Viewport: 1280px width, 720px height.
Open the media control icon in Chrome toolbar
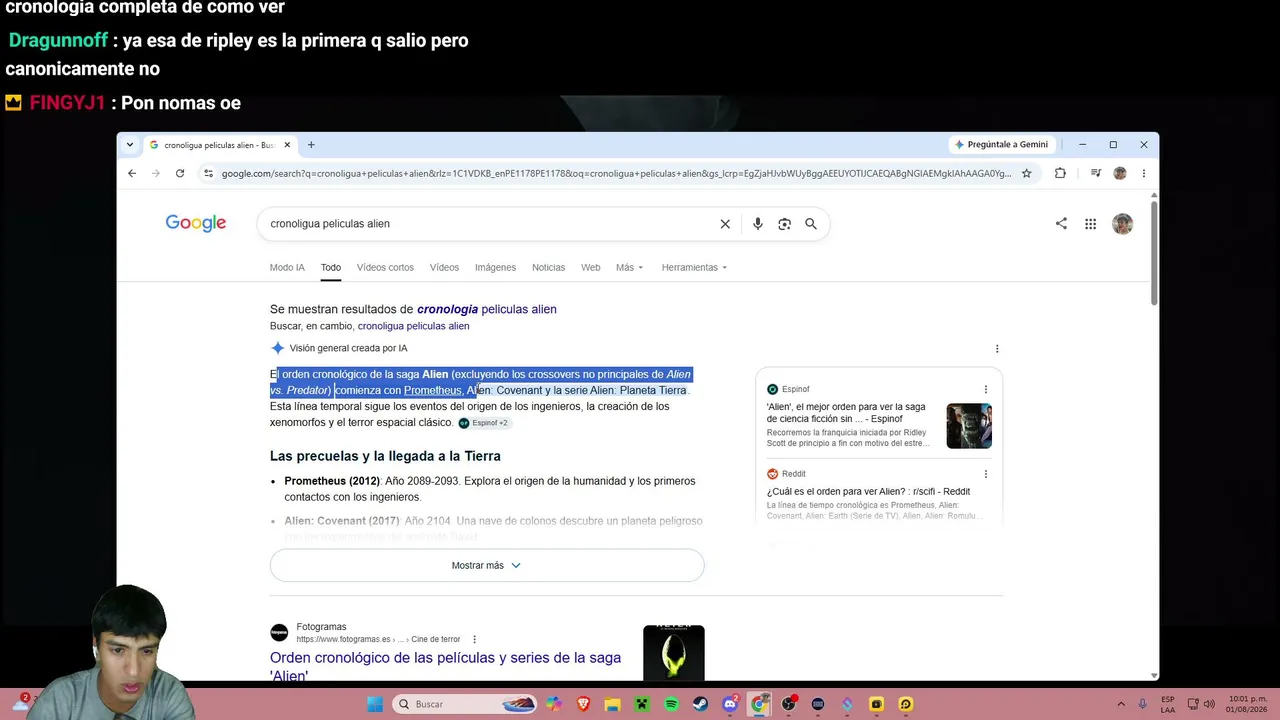tap(1095, 173)
